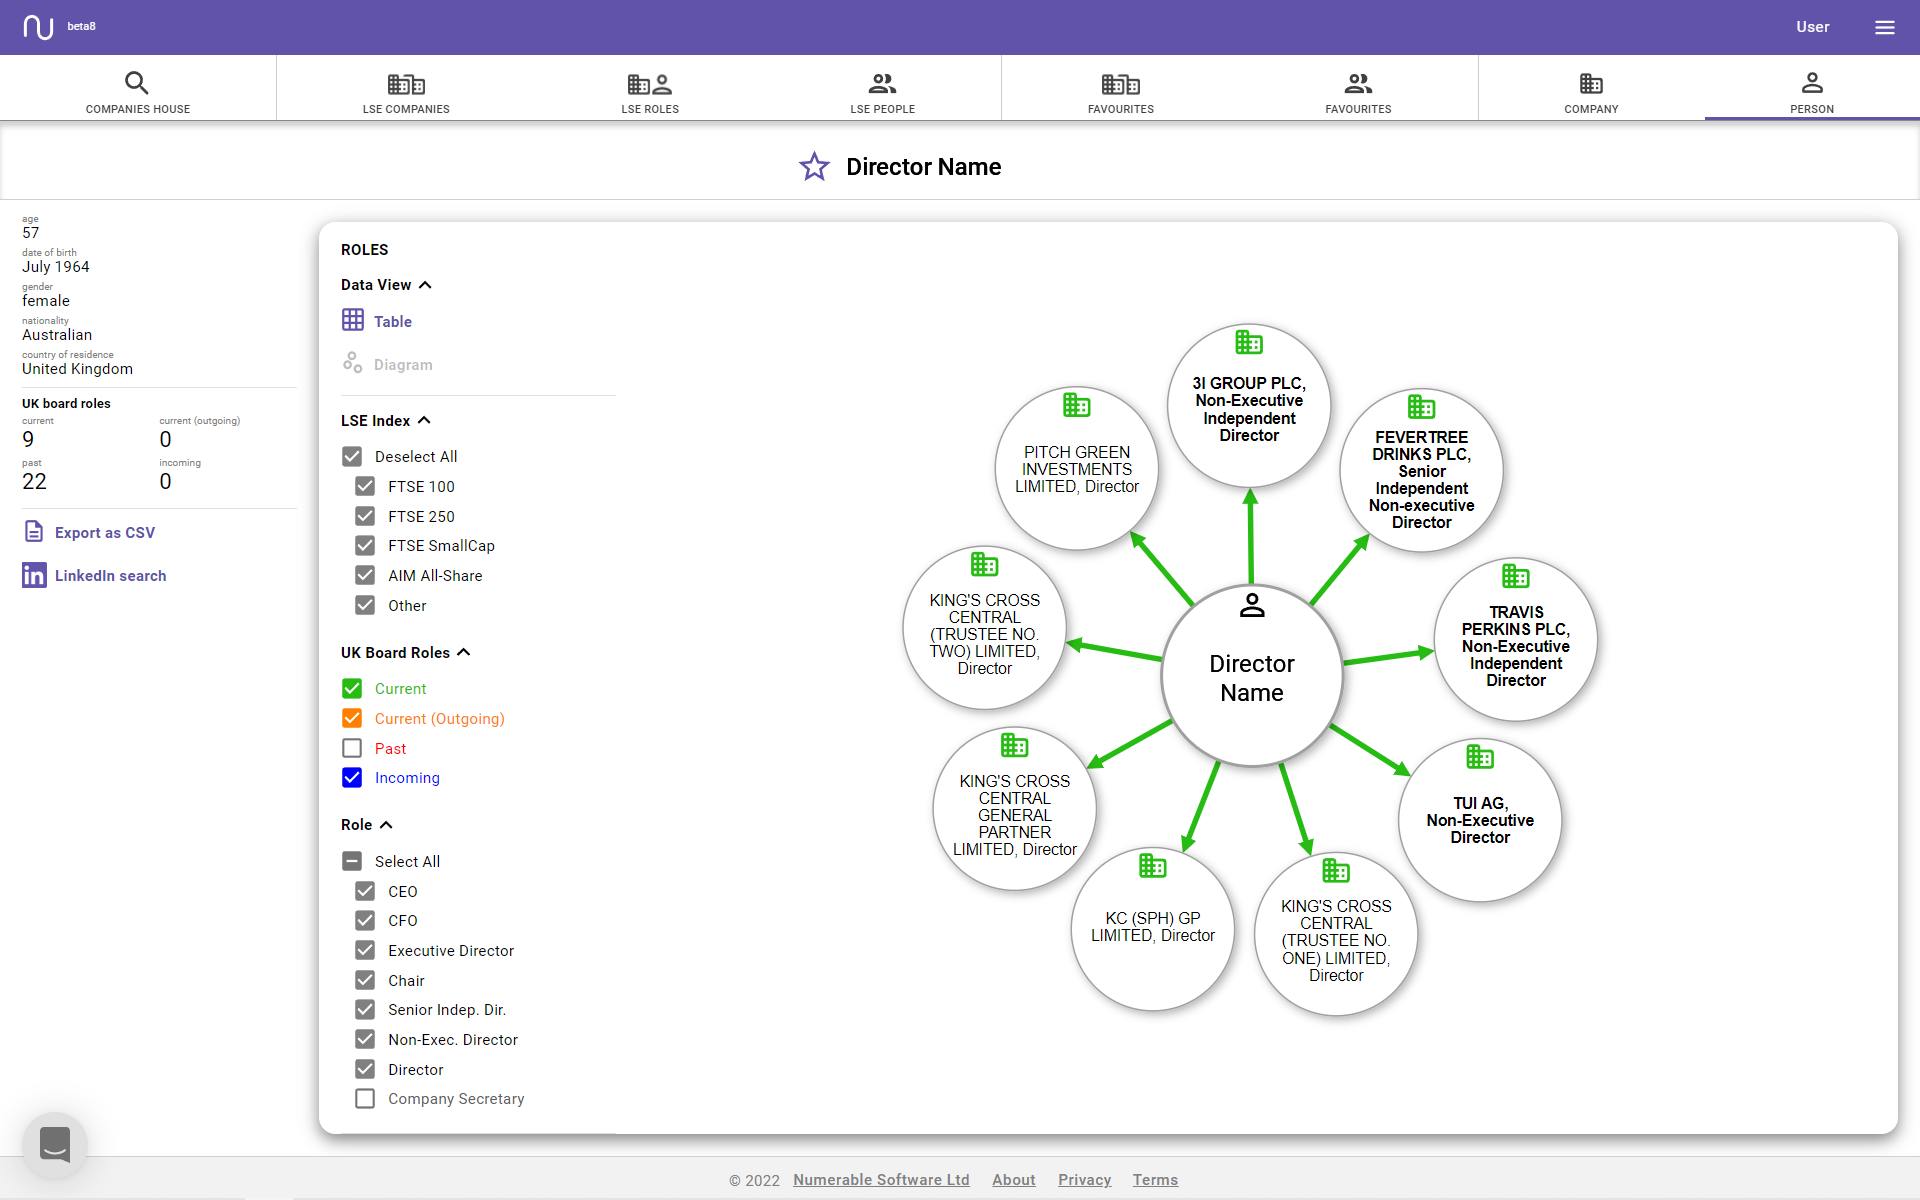Click the Diagram view icon
The image size is (1920, 1200).
click(352, 363)
